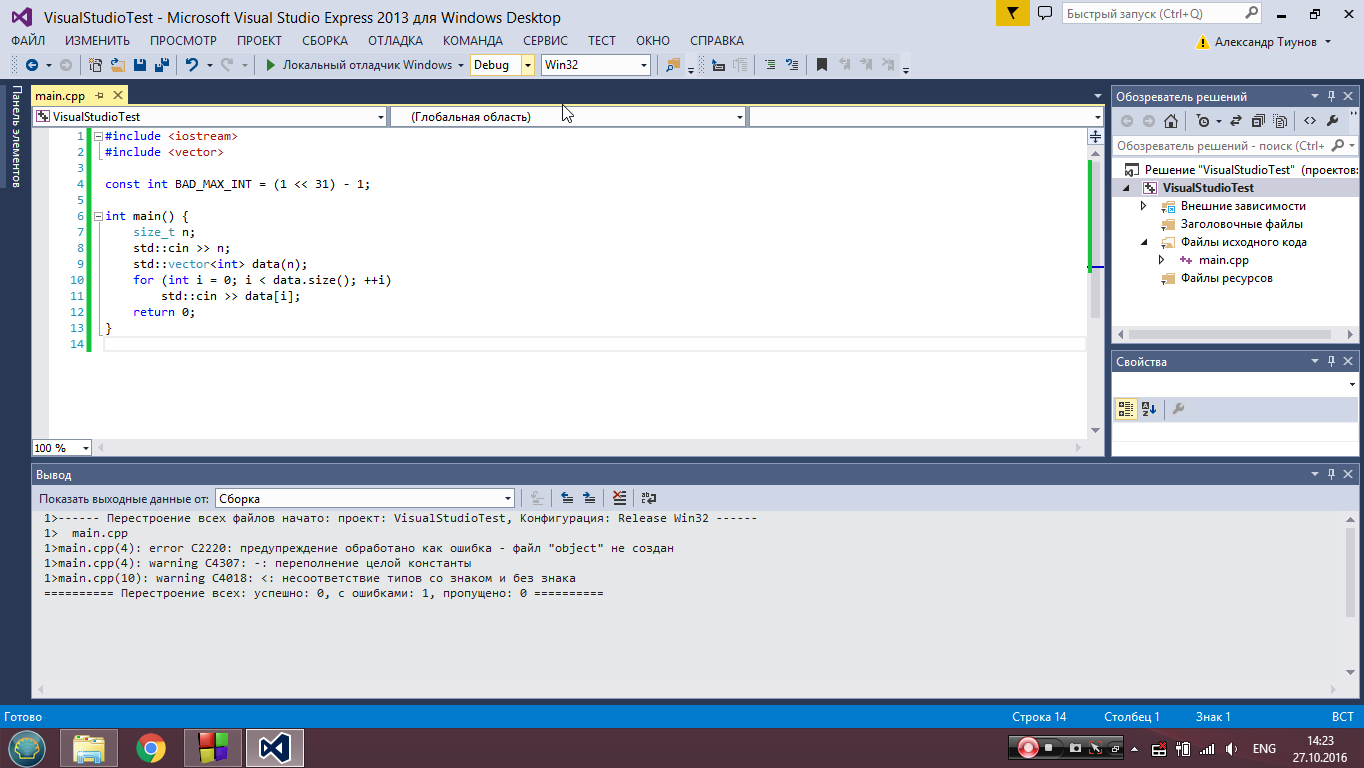Open the СБОРКА menu
The image size is (1364, 768).
pos(325,41)
